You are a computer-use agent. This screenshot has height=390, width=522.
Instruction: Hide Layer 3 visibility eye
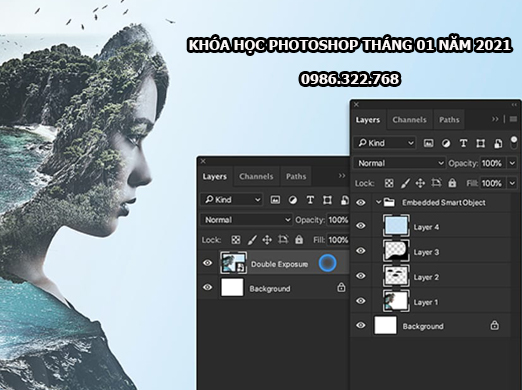coord(360,251)
